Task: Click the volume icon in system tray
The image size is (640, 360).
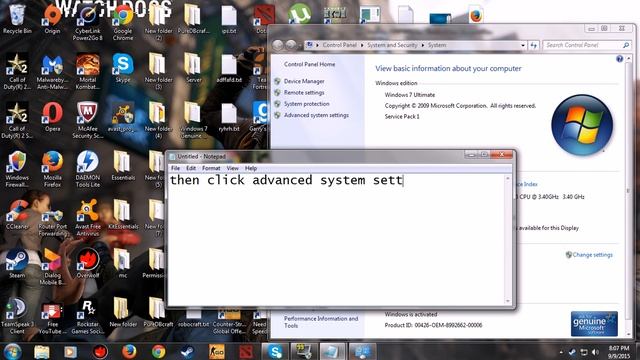Action: 595,352
